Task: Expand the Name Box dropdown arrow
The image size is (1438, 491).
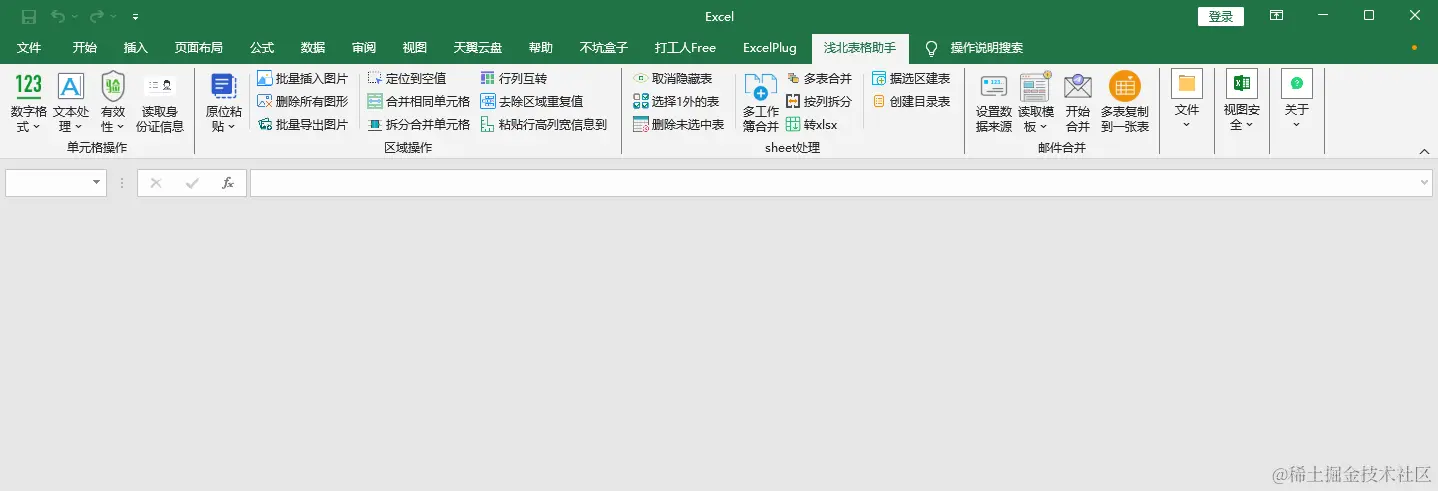Action: coord(97,183)
